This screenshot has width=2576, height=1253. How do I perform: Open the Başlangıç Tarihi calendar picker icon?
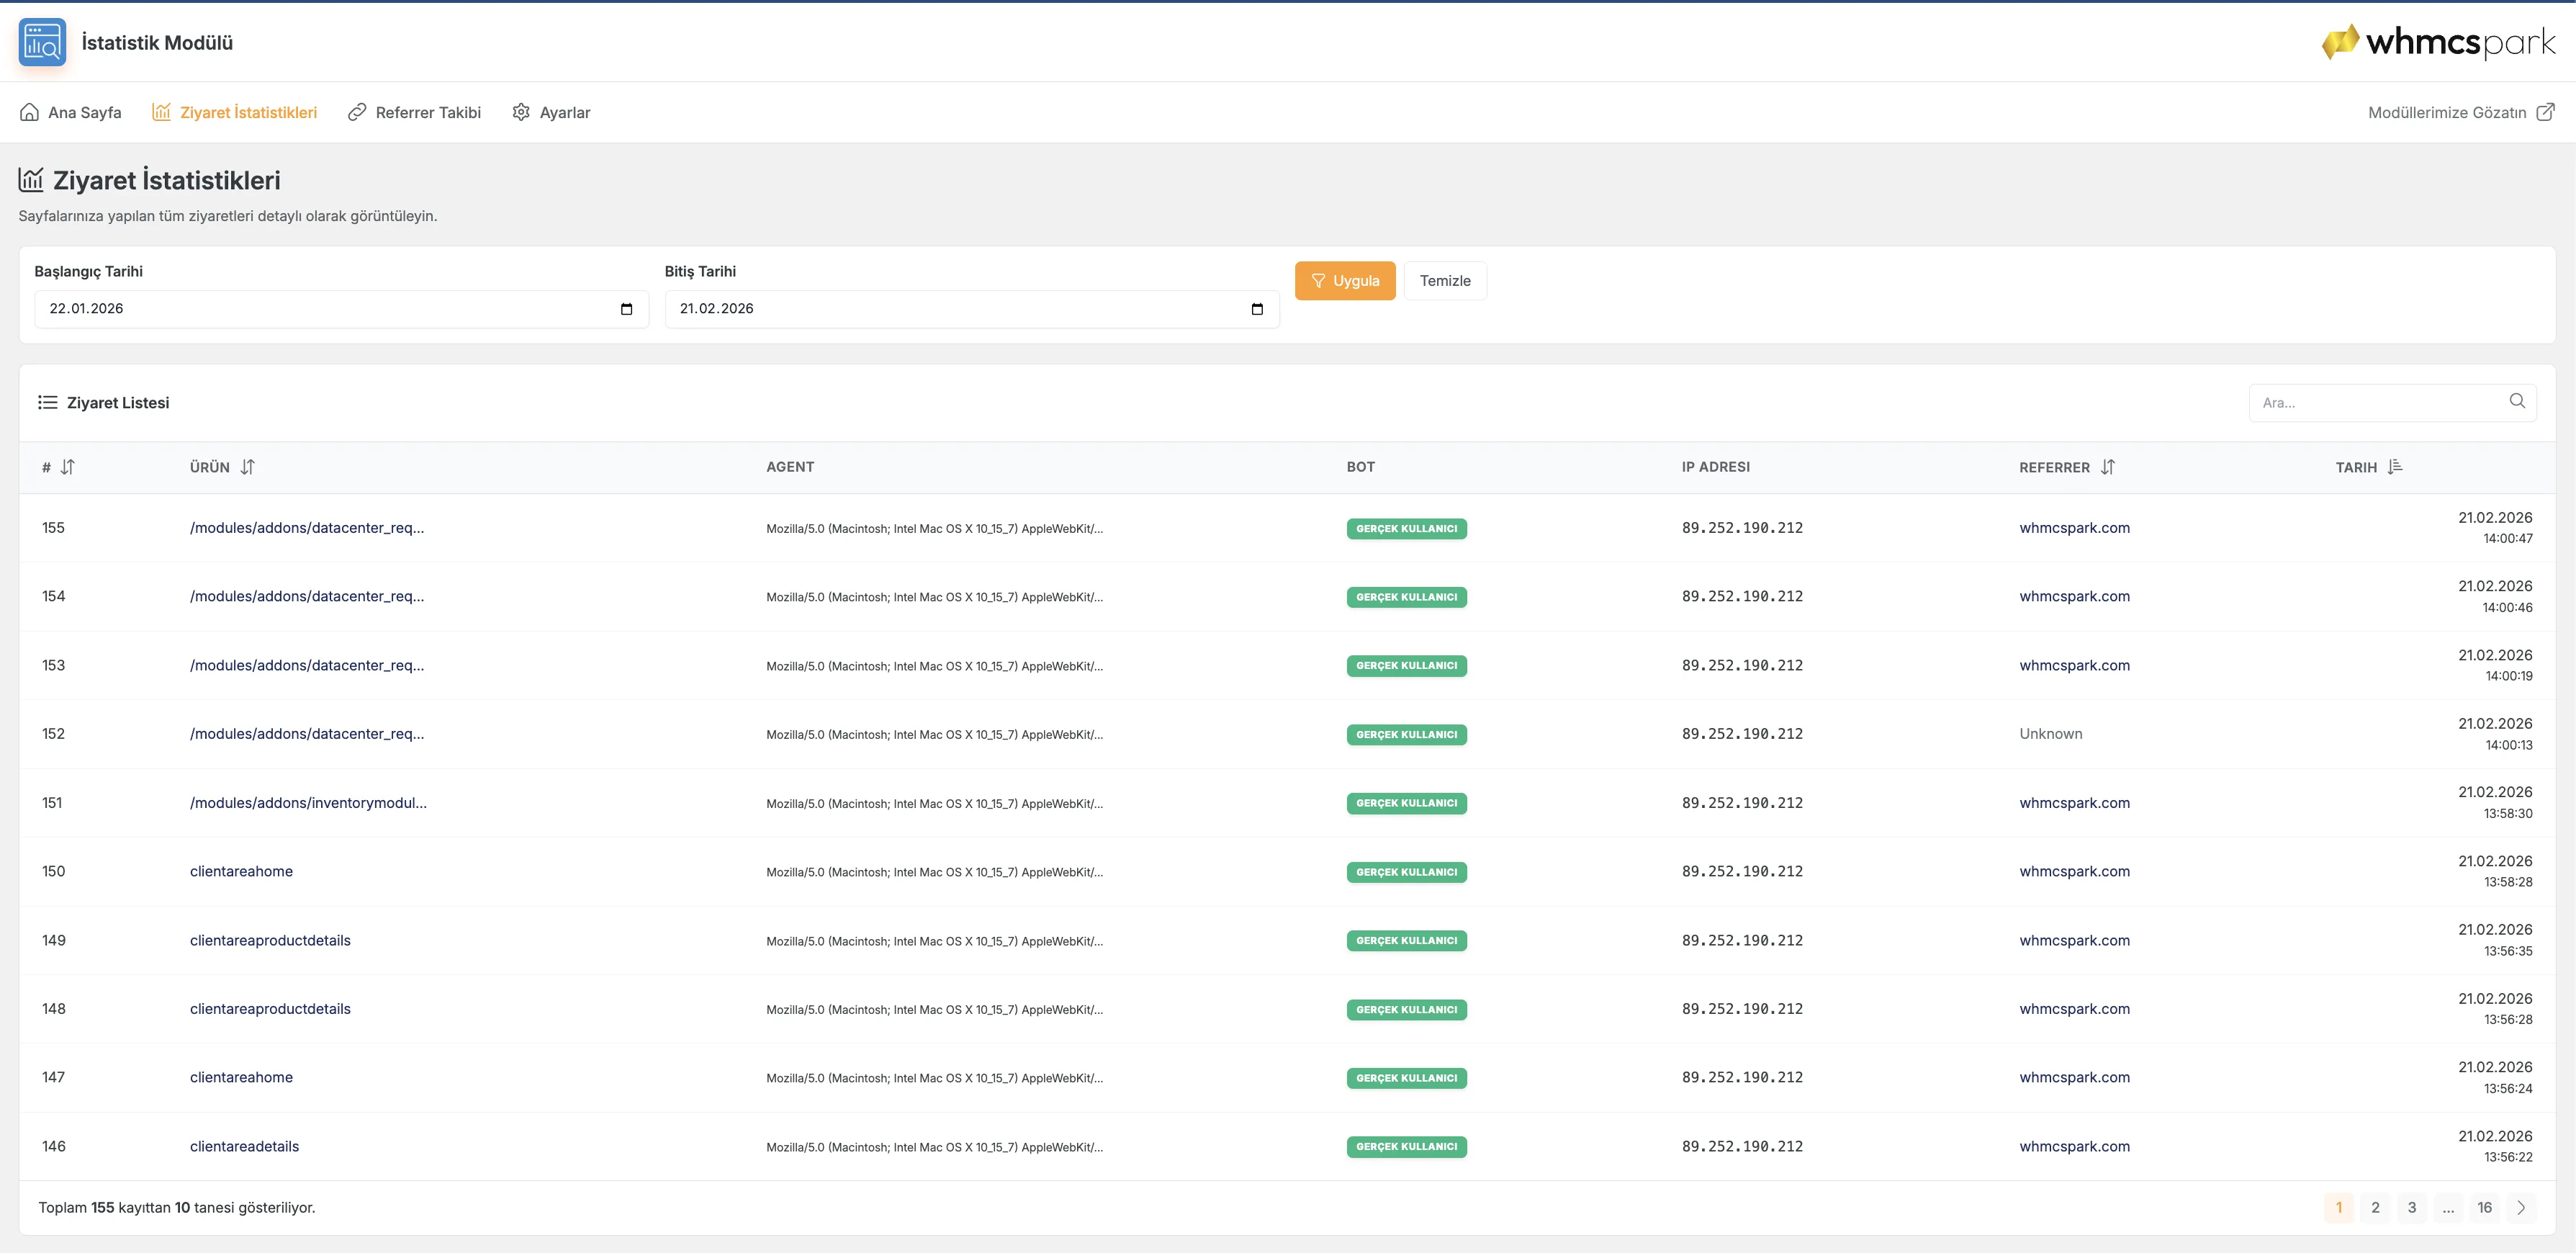626,309
